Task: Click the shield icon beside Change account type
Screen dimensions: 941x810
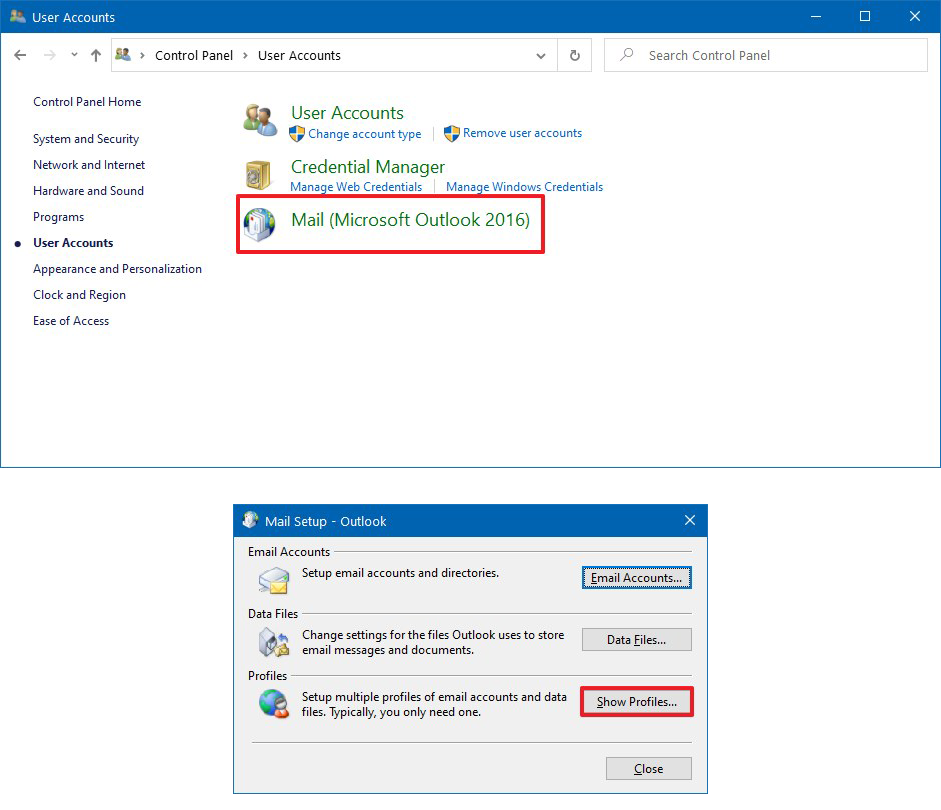Action: 297,134
